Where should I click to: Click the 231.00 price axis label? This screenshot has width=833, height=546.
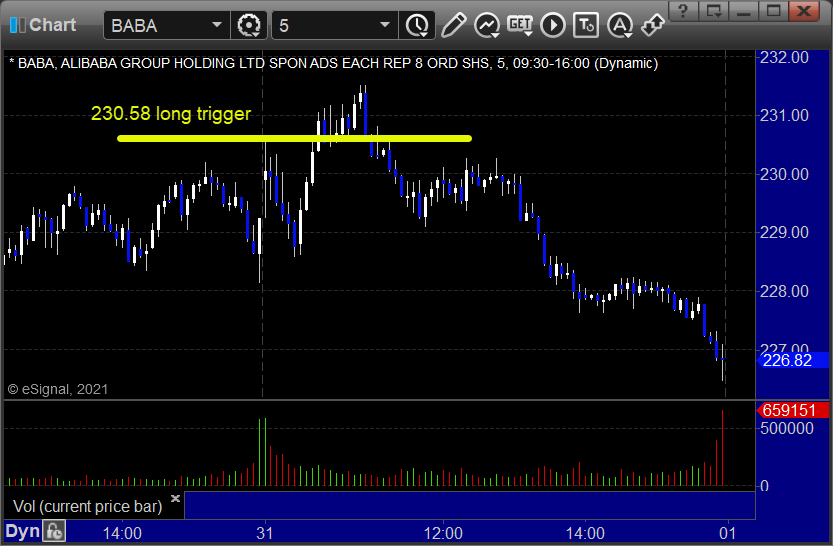784,115
